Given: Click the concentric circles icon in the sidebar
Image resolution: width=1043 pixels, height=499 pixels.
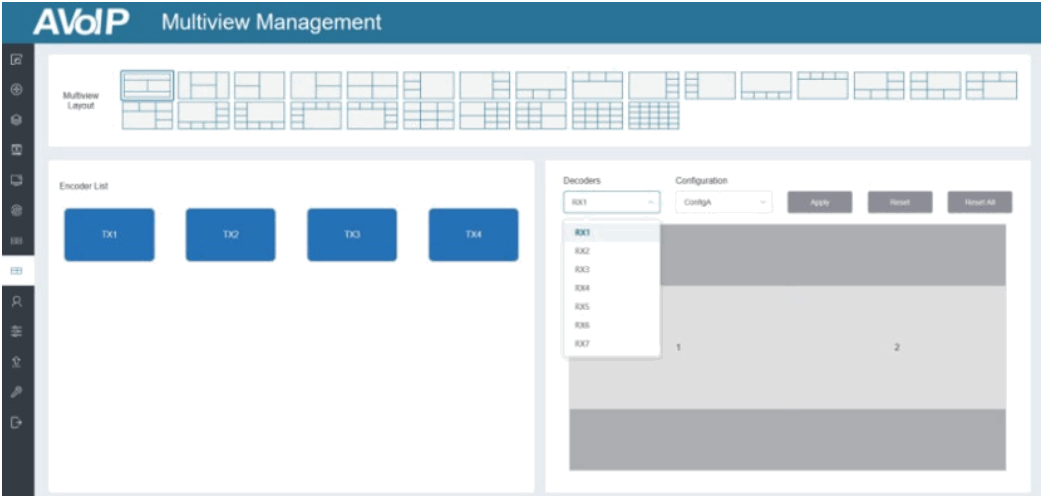Looking at the screenshot, I should pos(17,210).
